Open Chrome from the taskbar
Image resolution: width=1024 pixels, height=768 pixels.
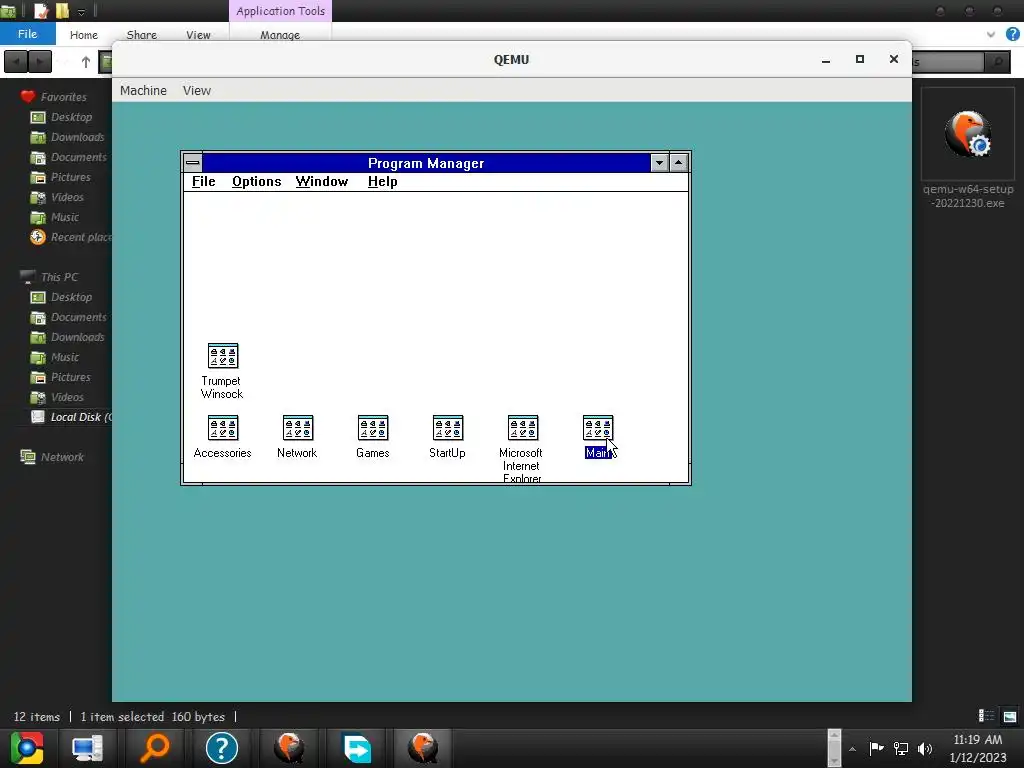click(27, 748)
